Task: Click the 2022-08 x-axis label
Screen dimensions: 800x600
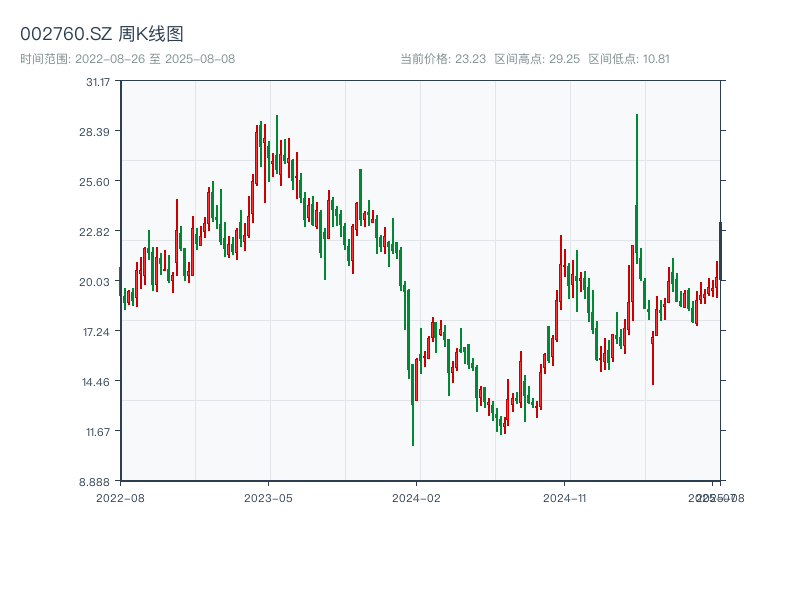Action: [x=120, y=498]
